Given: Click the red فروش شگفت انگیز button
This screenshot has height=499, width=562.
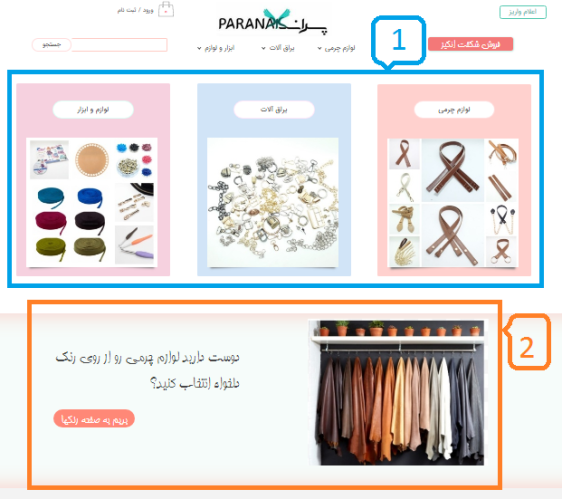Looking at the screenshot, I should [470, 44].
